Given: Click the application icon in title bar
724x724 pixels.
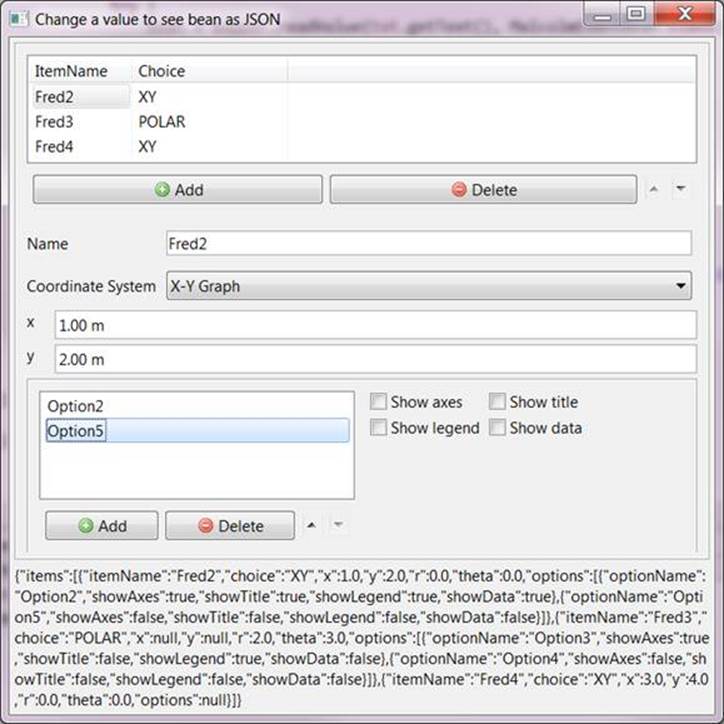Looking at the screenshot, I should click(18, 19).
